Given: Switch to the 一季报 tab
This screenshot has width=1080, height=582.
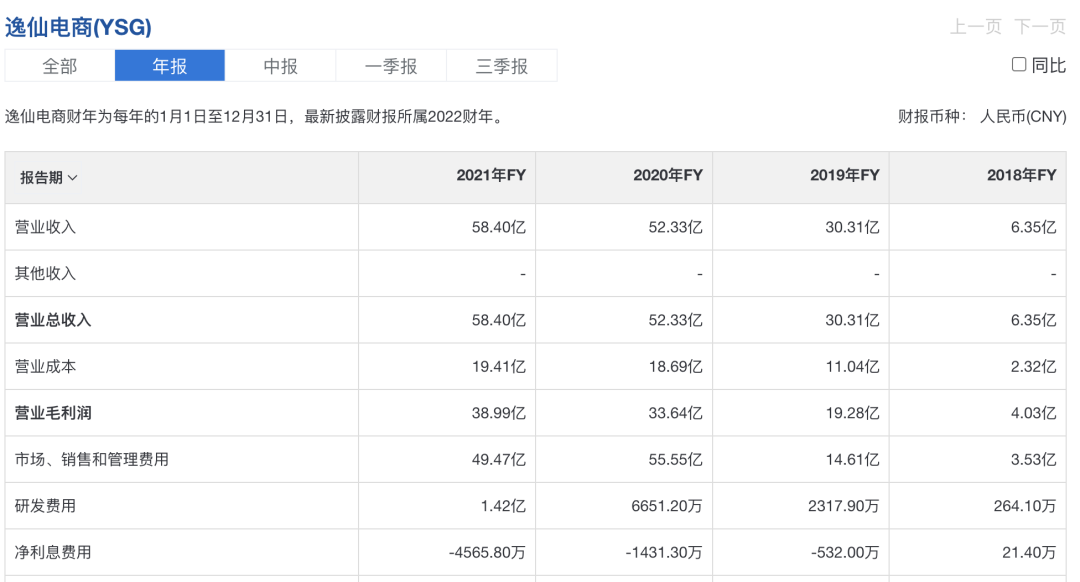Looking at the screenshot, I should (391, 66).
